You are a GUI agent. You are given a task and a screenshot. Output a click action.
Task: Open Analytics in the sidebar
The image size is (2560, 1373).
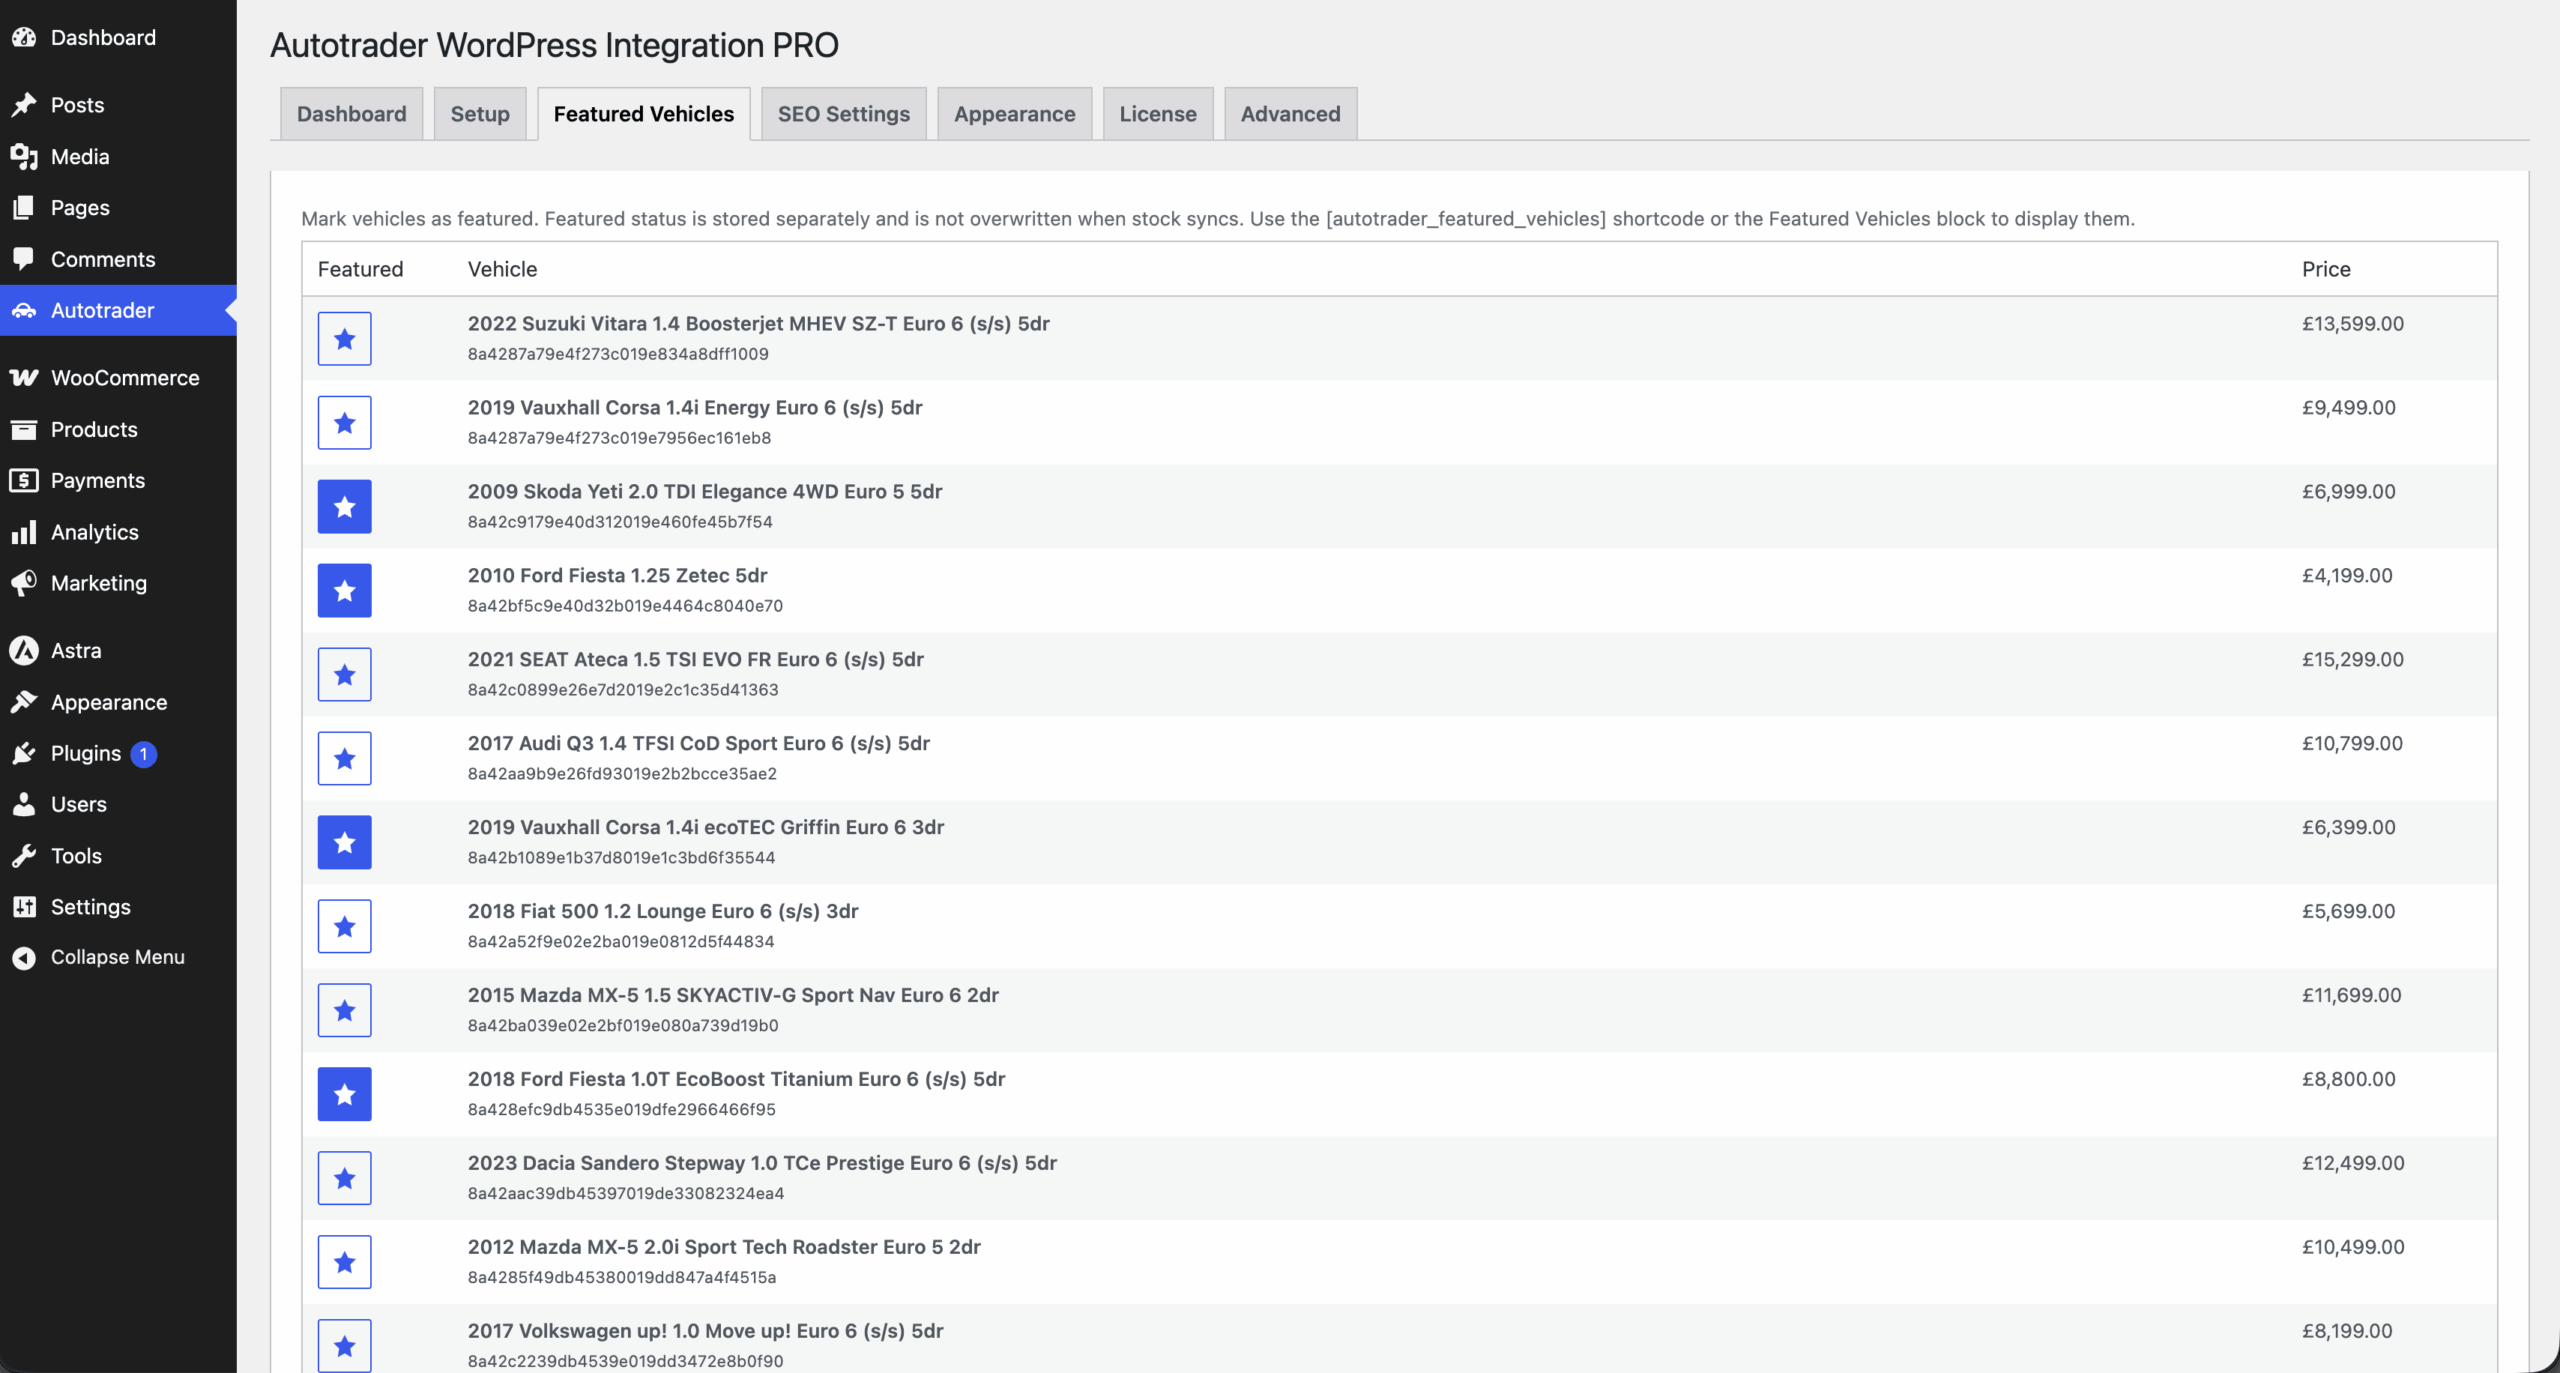pos(118,532)
